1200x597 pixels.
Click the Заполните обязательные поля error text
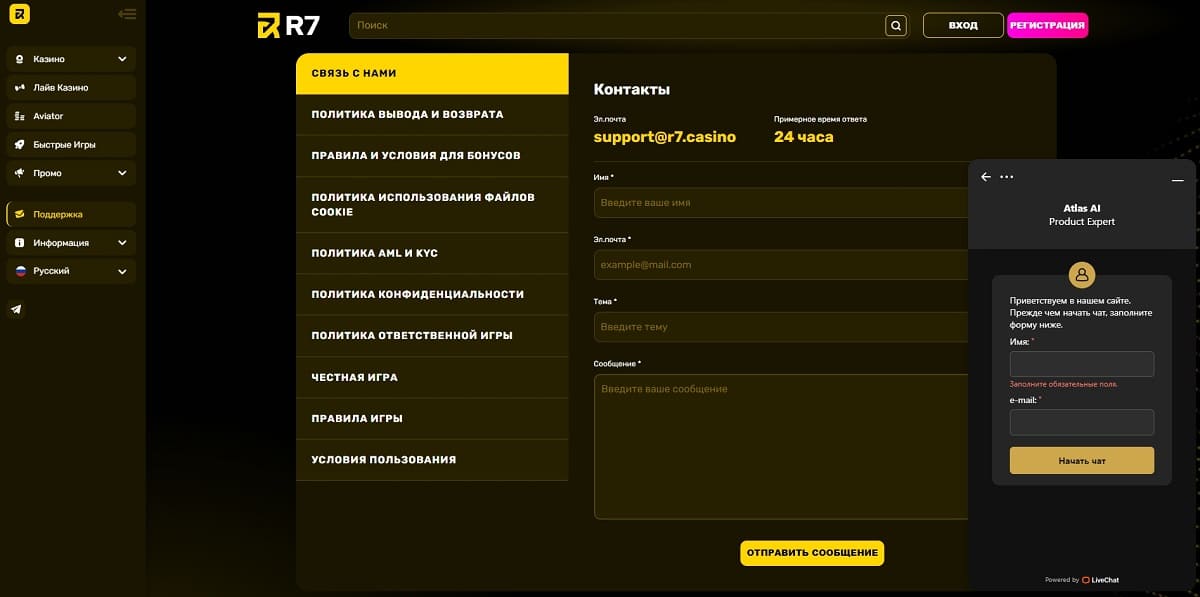coord(1064,384)
